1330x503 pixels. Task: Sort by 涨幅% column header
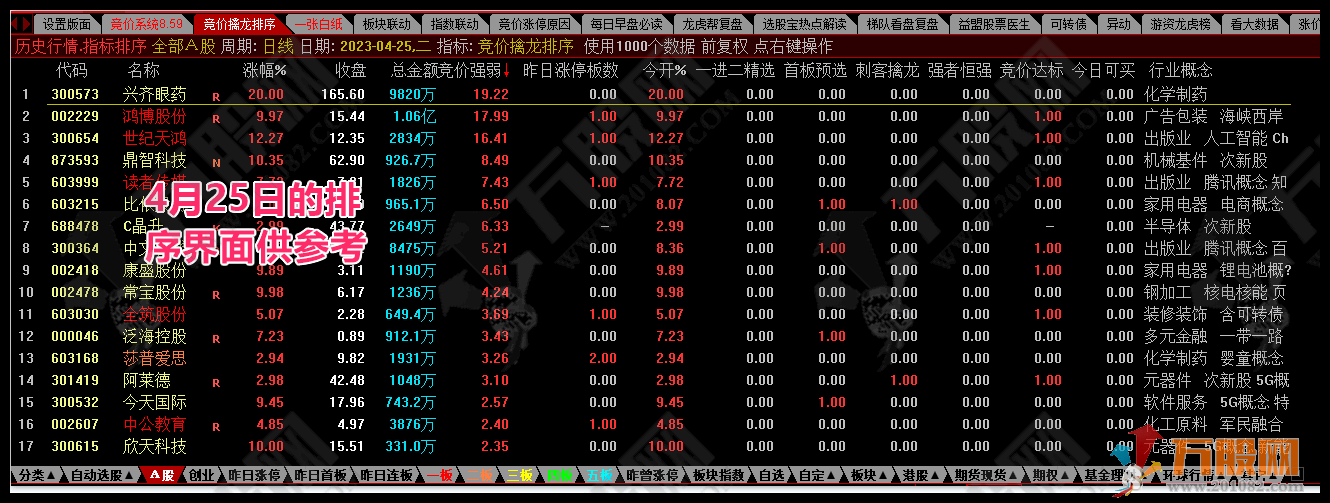(x=264, y=70)
